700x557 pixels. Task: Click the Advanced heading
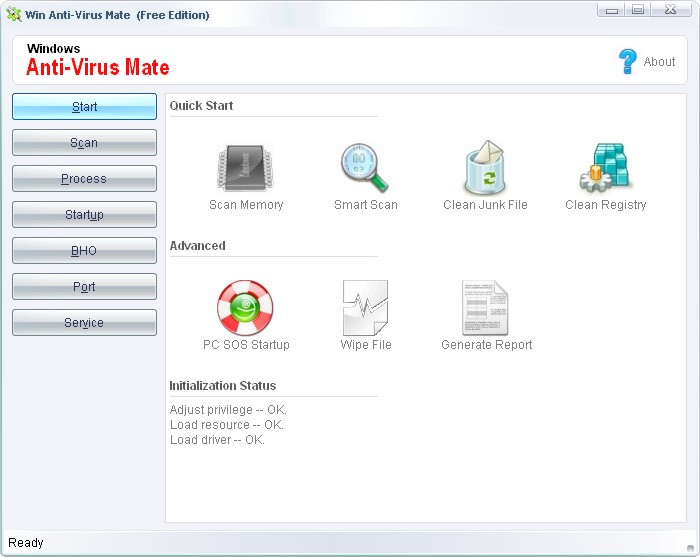[197, 245]
